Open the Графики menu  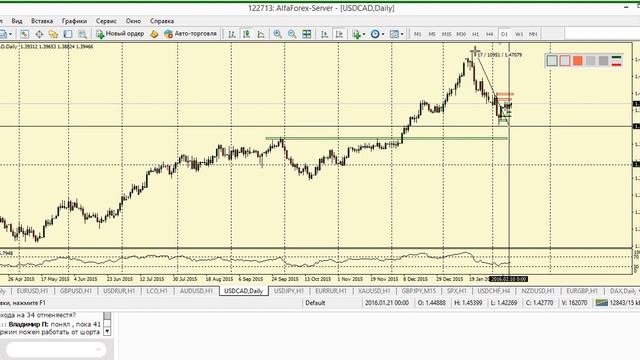[x=74, y=21]
